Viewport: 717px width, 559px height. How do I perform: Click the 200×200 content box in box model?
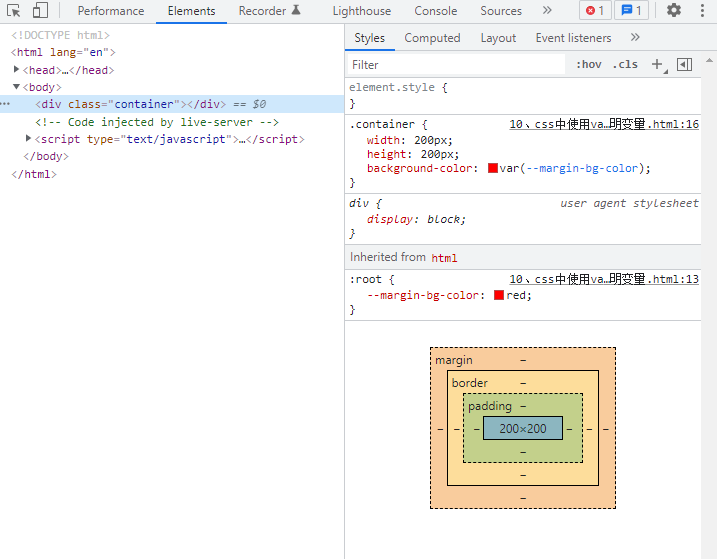pyautogui.click(x=523, y=429)
